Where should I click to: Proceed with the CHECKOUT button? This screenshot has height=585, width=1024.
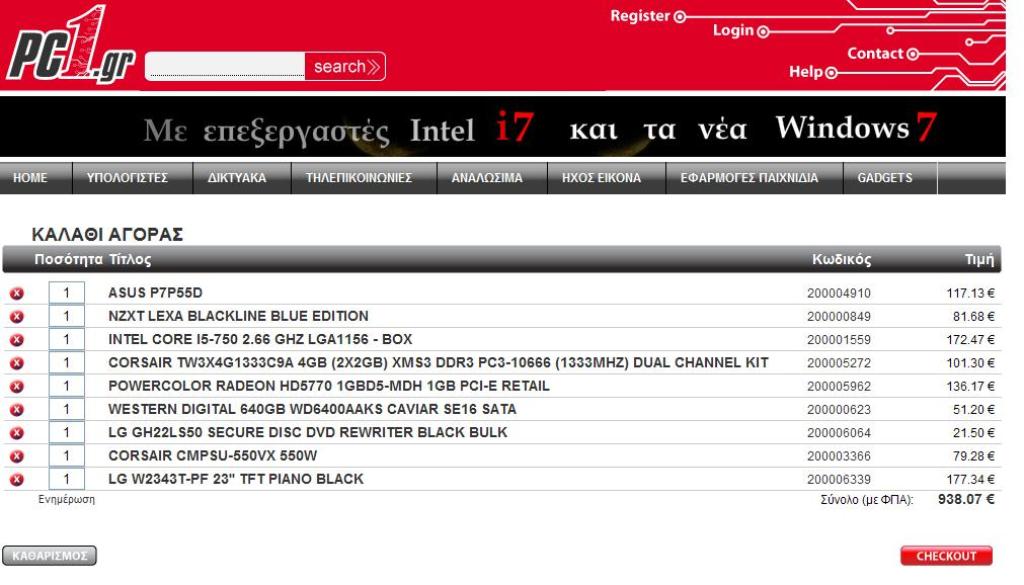(x=946, y=556)
